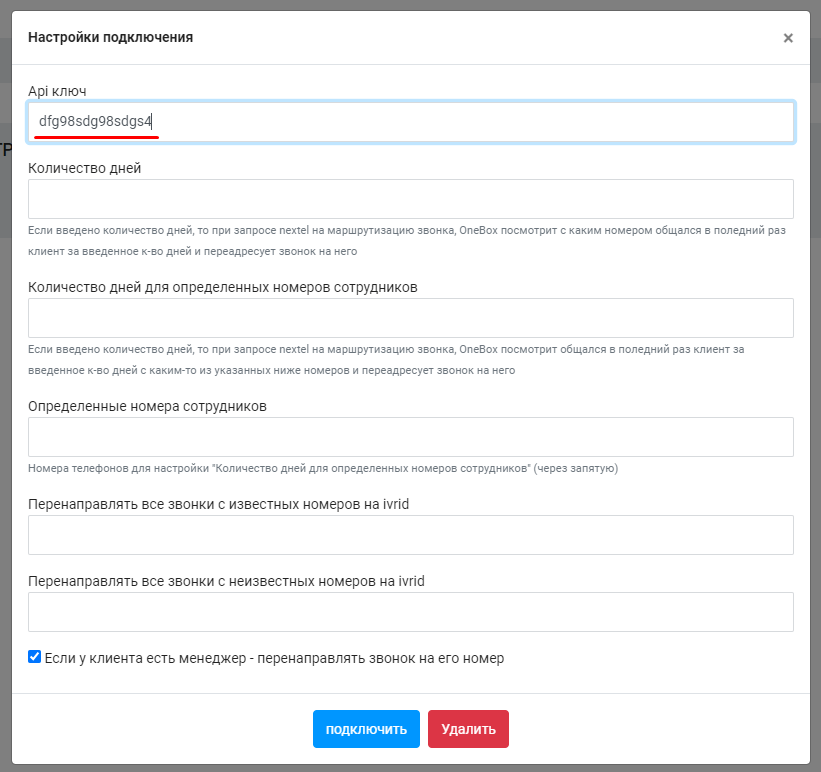The height and width of the screenshot is (772, 821).
Task: Click help text under the Количество дней field
Action: pos(407,240)
